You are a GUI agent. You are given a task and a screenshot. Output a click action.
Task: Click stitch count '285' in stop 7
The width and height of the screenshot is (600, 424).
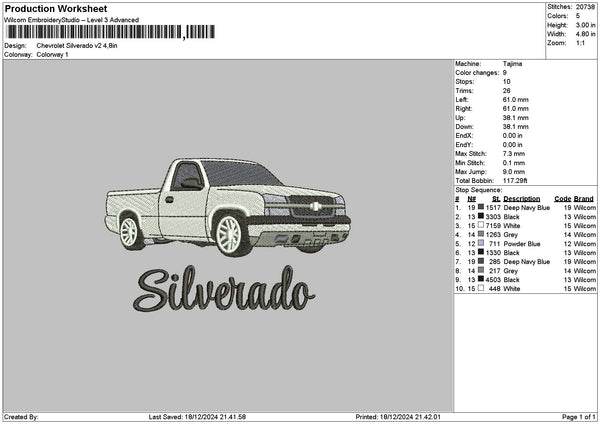point(495,262)
